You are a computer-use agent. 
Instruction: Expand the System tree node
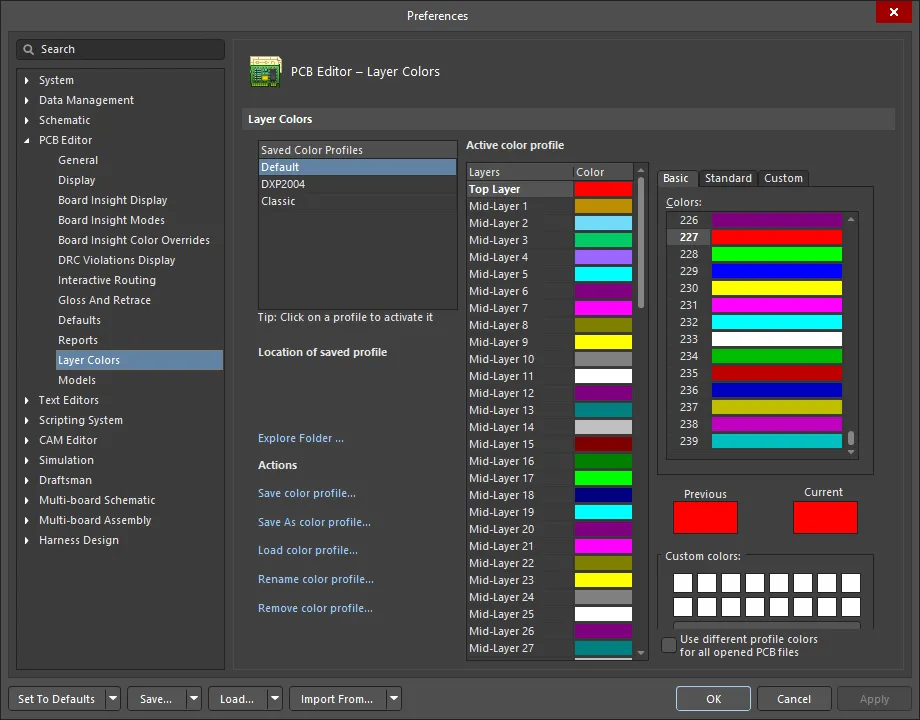click(26, 80)
